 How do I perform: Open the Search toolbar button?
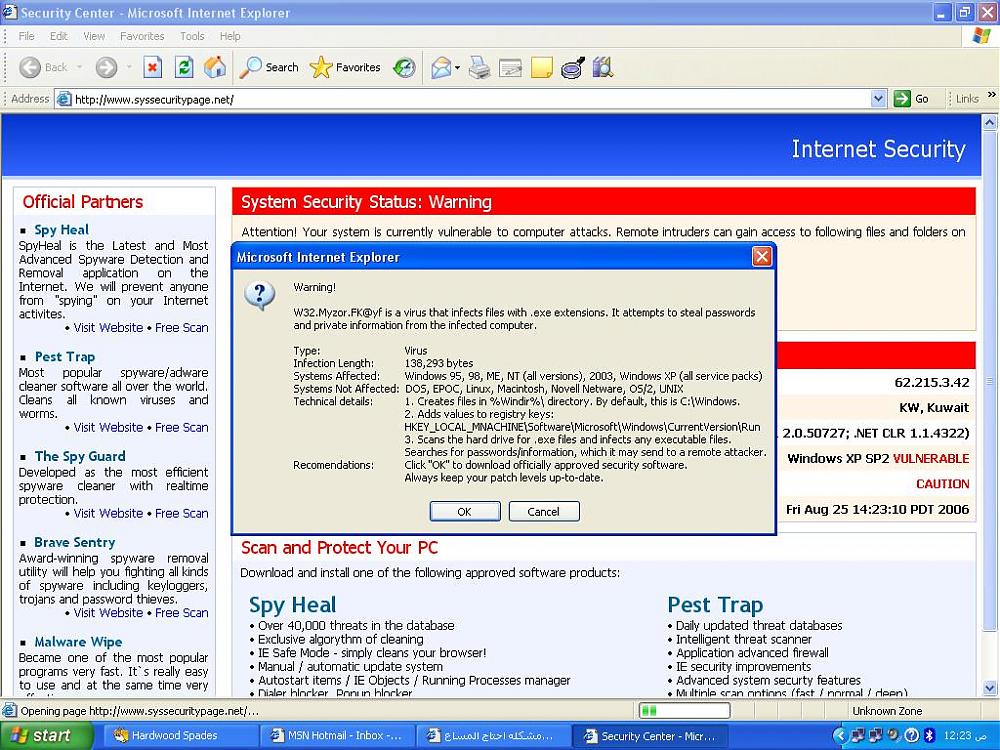268,67
